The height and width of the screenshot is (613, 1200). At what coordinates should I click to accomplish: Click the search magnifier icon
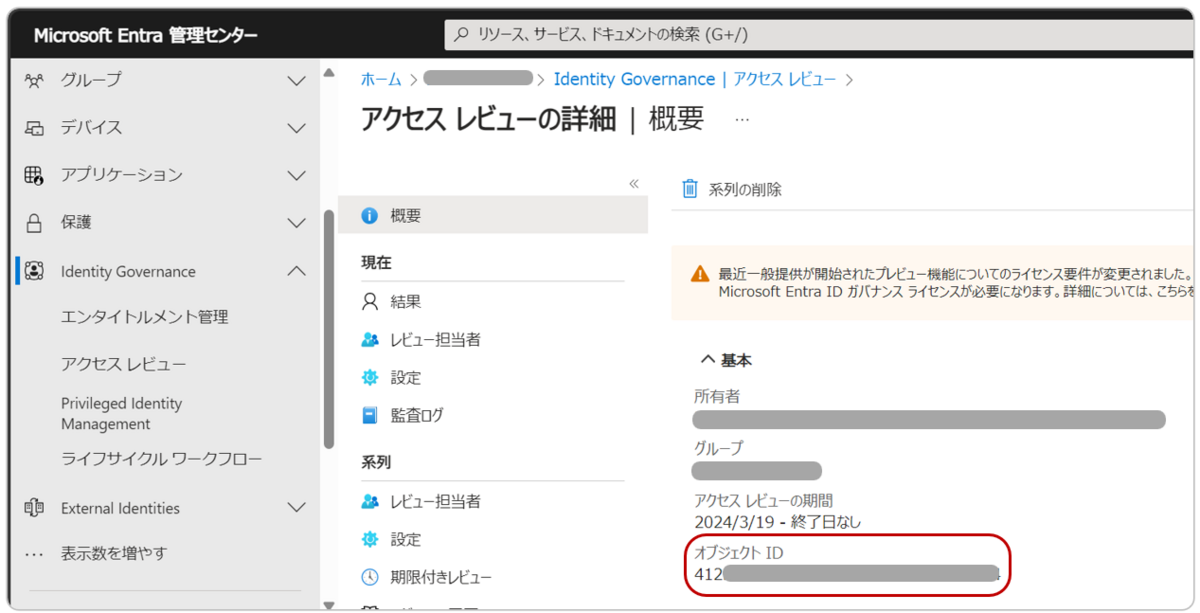(461, 34)
